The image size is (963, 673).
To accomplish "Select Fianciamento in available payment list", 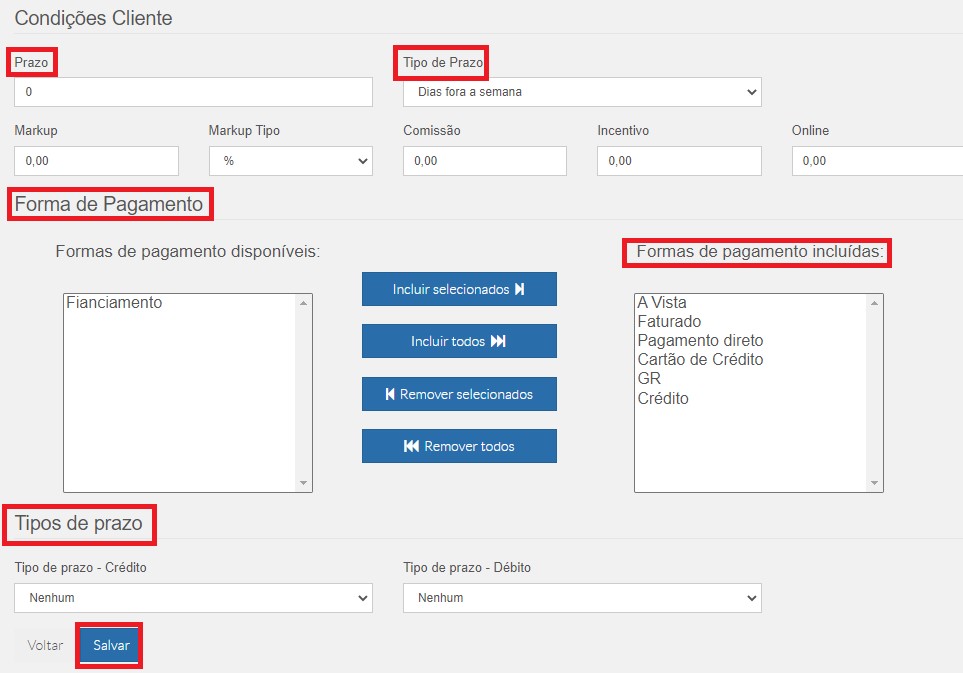I will (114, 303).
